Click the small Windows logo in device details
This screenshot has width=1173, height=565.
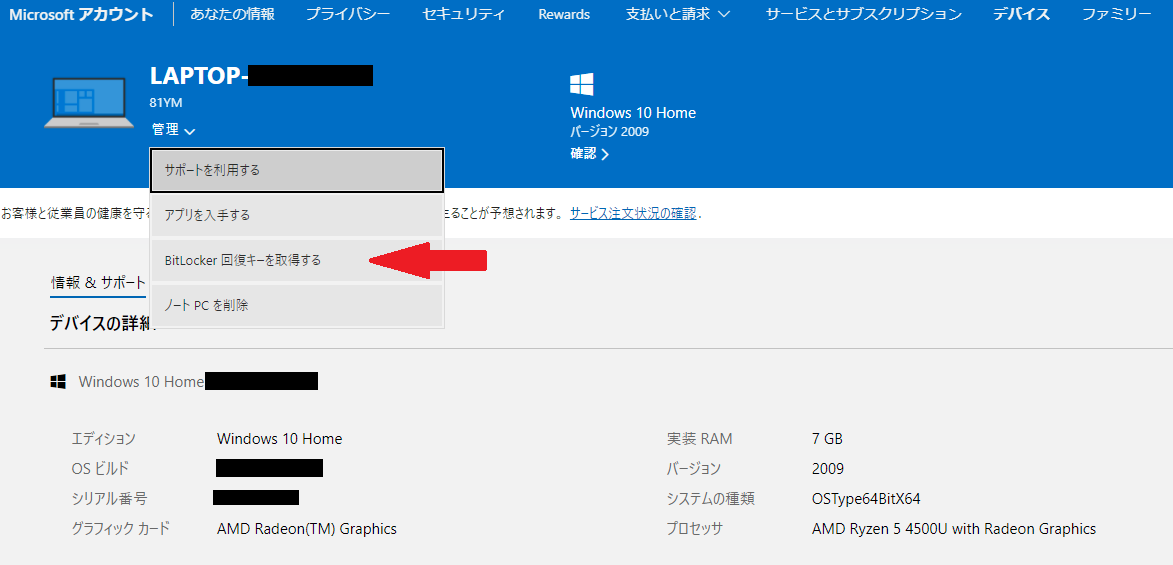pos(58,382)
